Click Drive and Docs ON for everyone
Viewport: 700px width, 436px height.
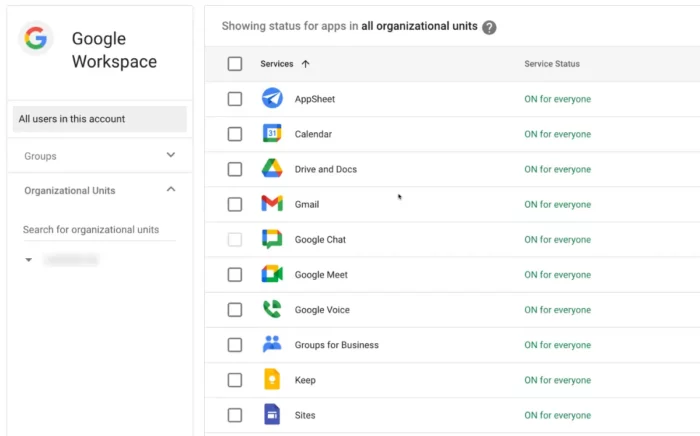point(558,169)
